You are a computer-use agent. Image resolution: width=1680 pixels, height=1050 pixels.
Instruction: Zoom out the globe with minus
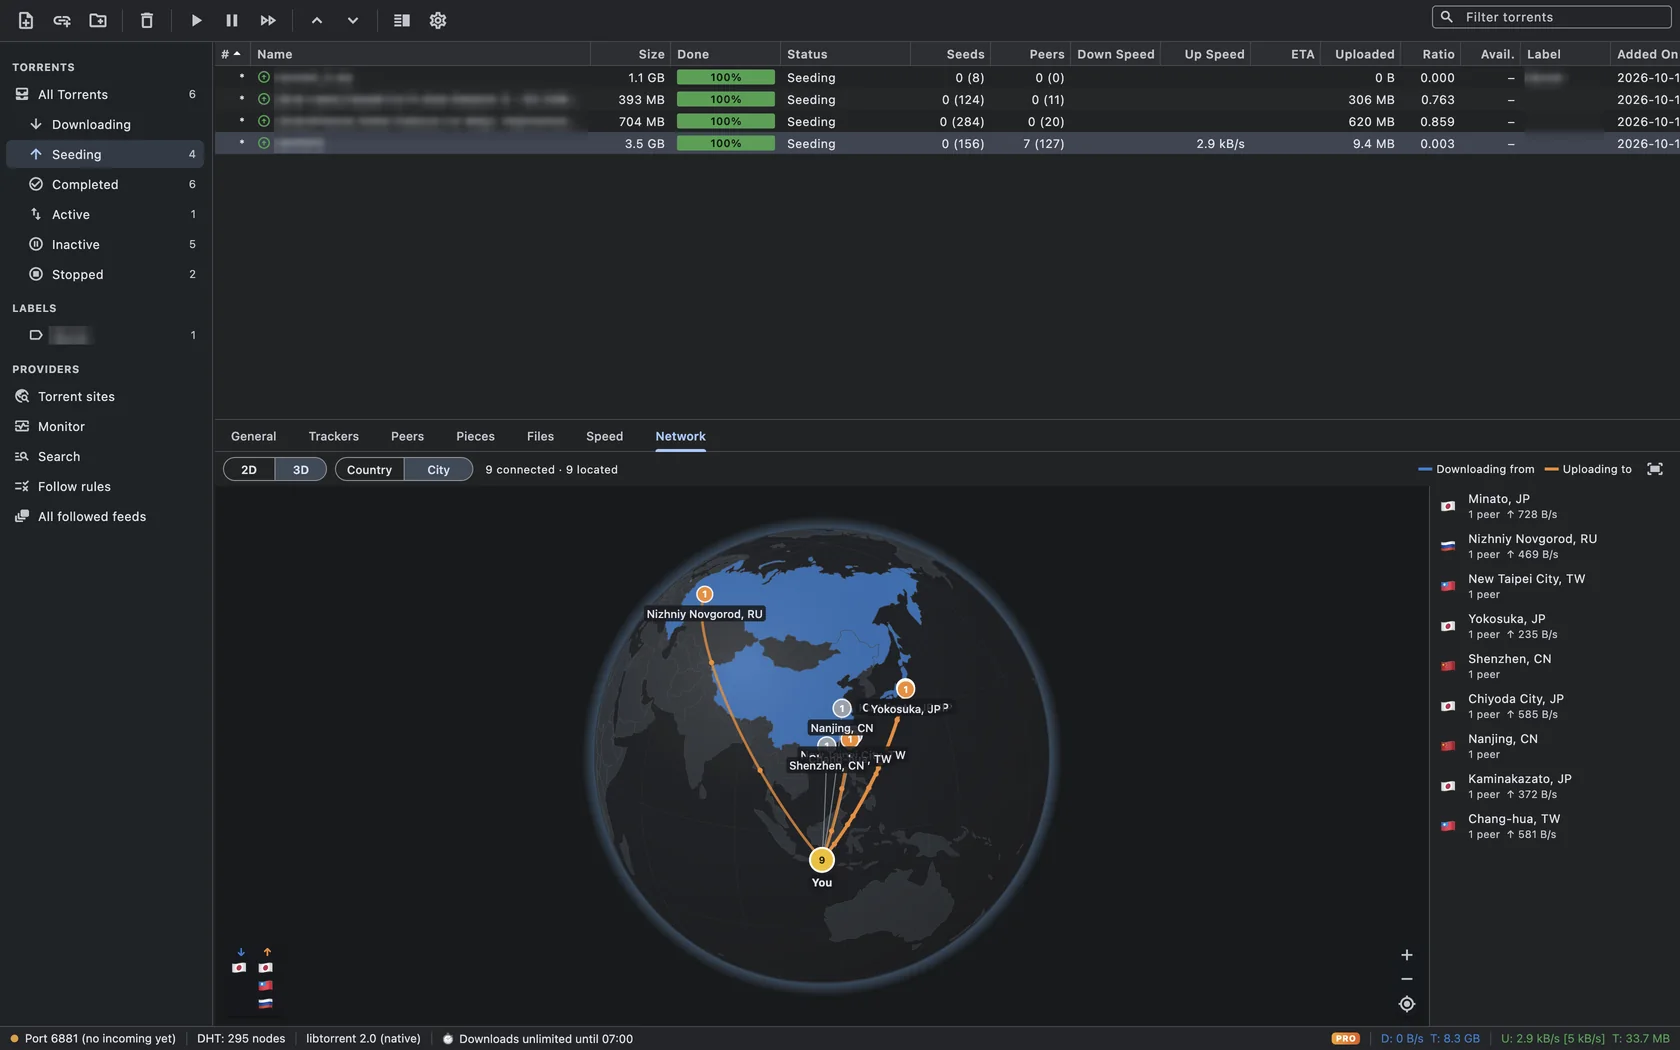[1406, 979]
